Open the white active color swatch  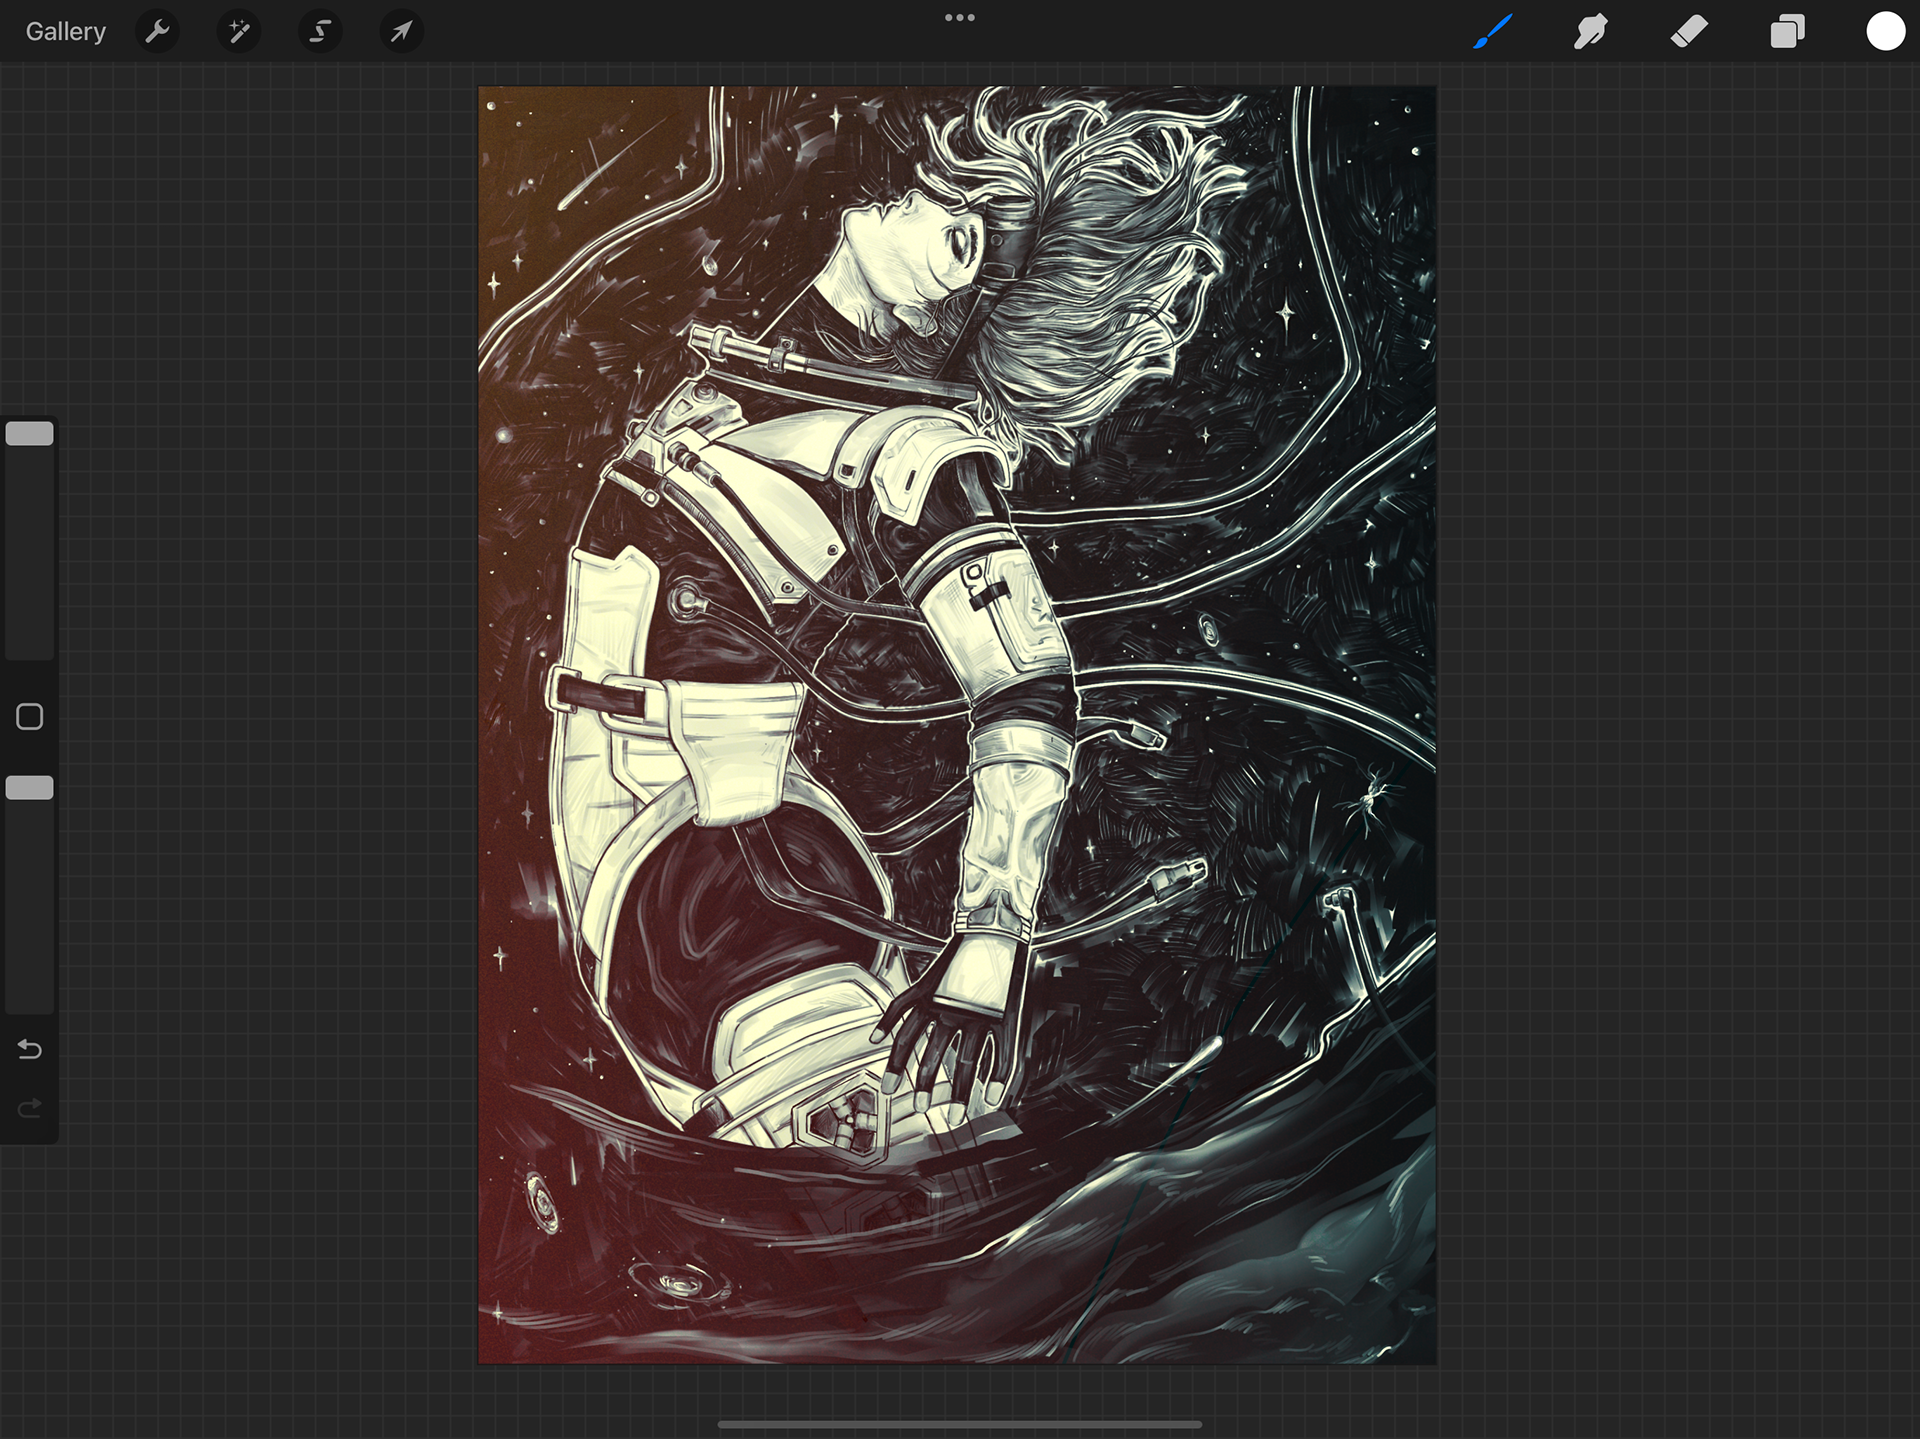(1885, 32)
